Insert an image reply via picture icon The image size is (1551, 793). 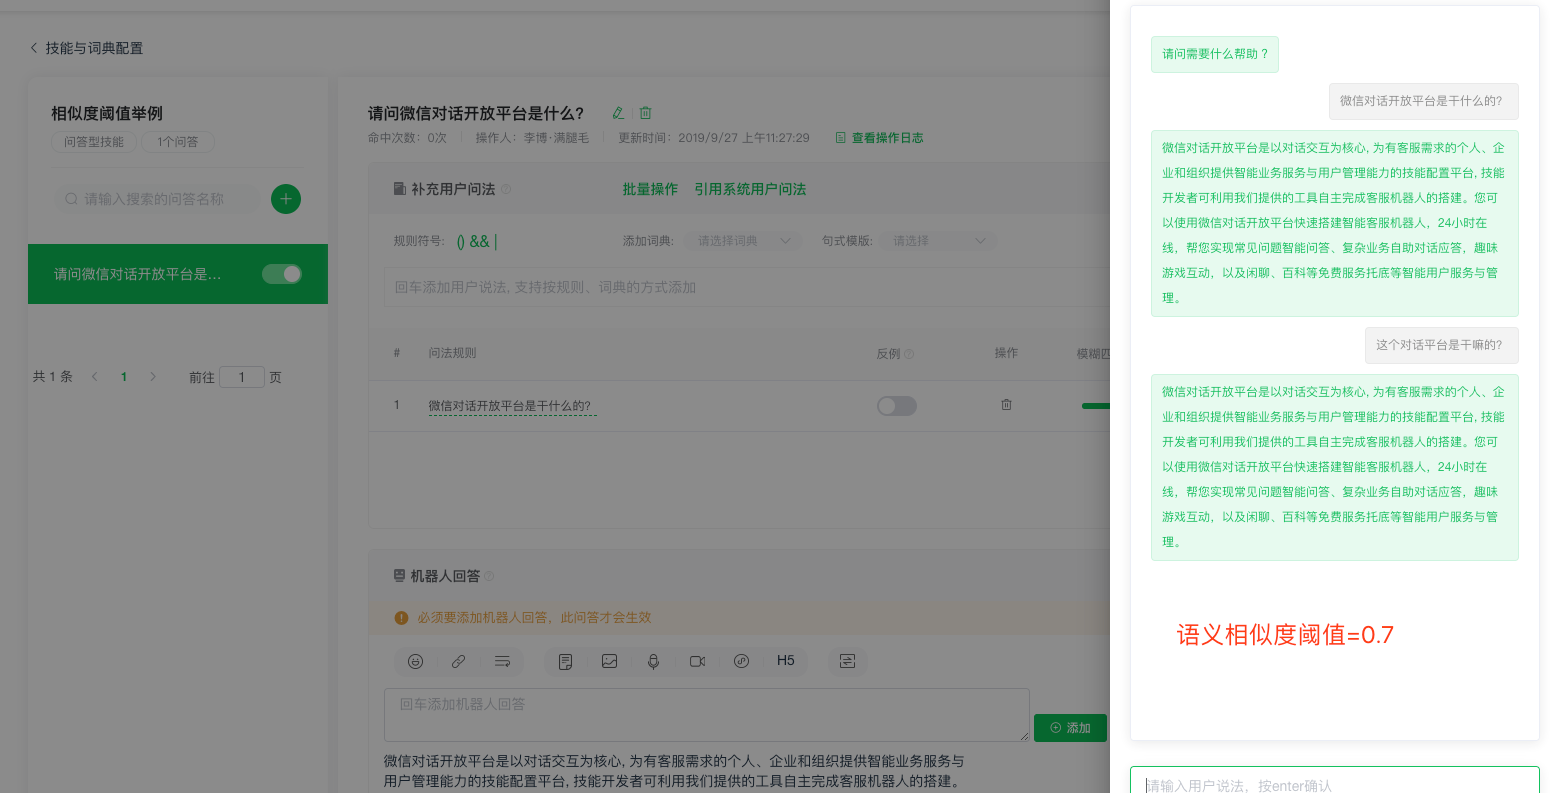[609, 661]
